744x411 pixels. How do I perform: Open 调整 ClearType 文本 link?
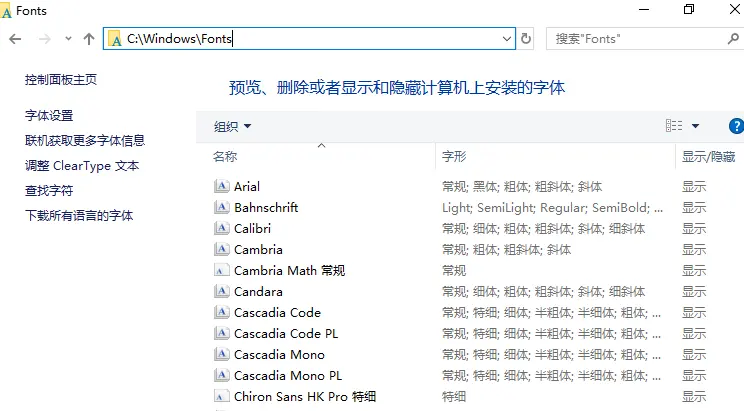(82, 166)
